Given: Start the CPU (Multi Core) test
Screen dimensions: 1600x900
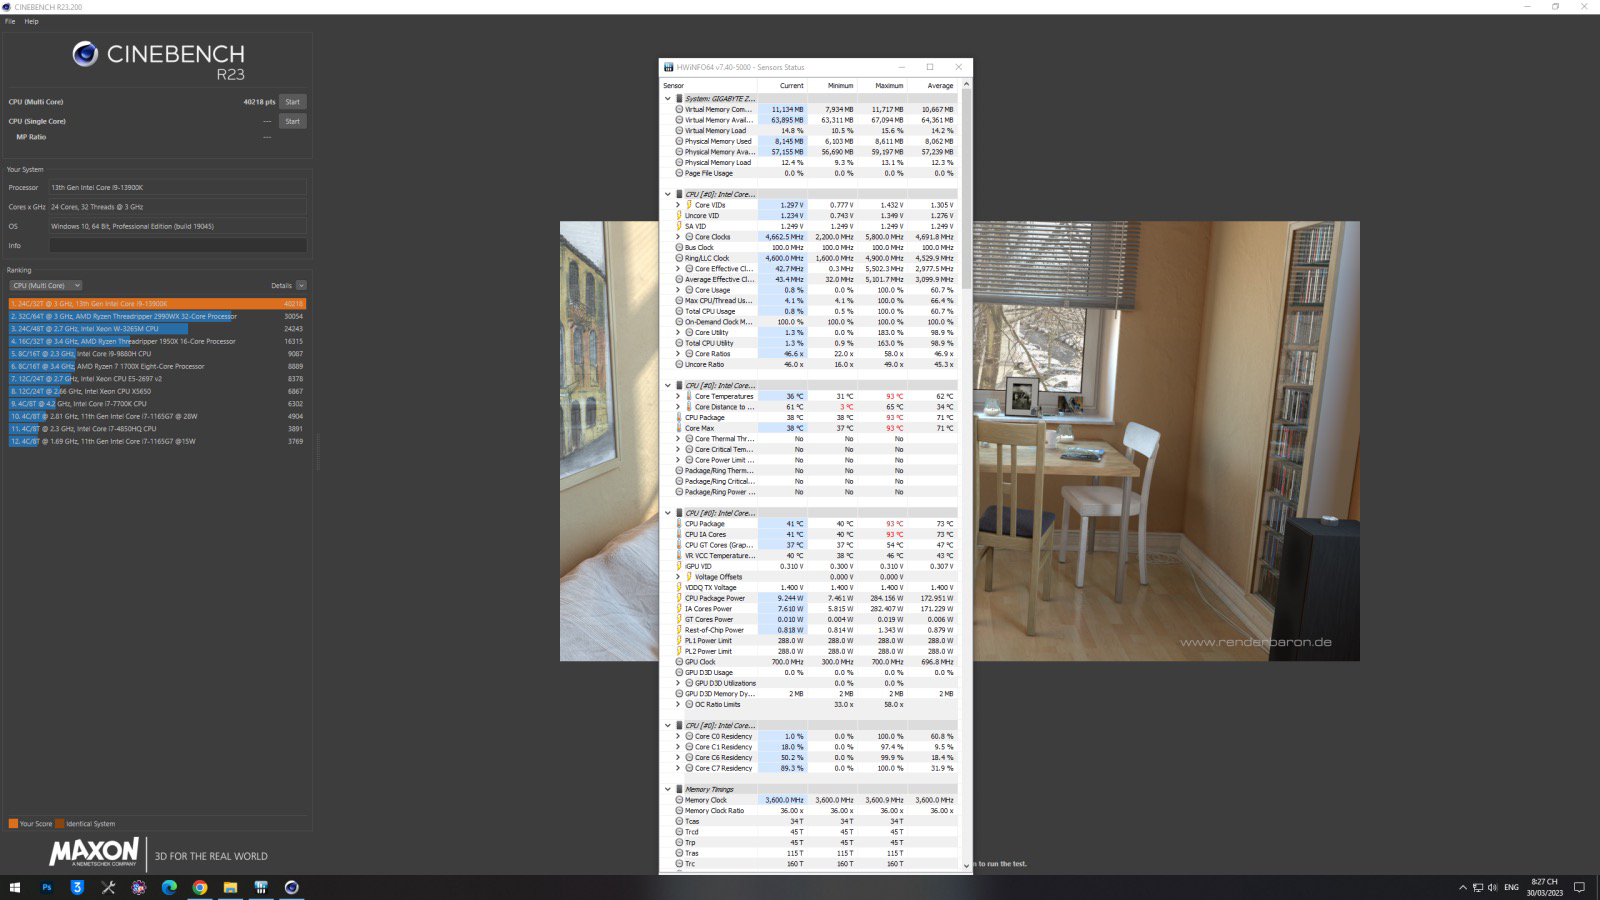Looking at the screenshot, I should pos(292,102).
